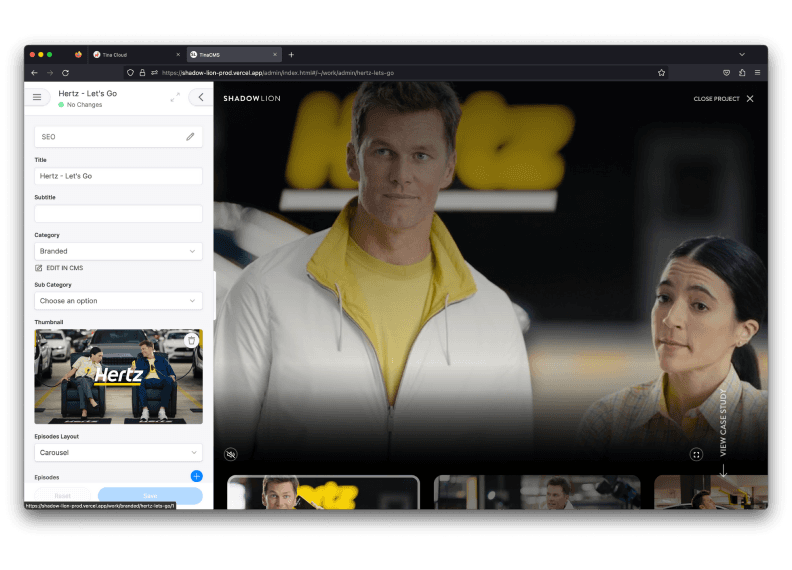
Task: Edit the SEO section via pencil icon
Action: click(190, 136)
